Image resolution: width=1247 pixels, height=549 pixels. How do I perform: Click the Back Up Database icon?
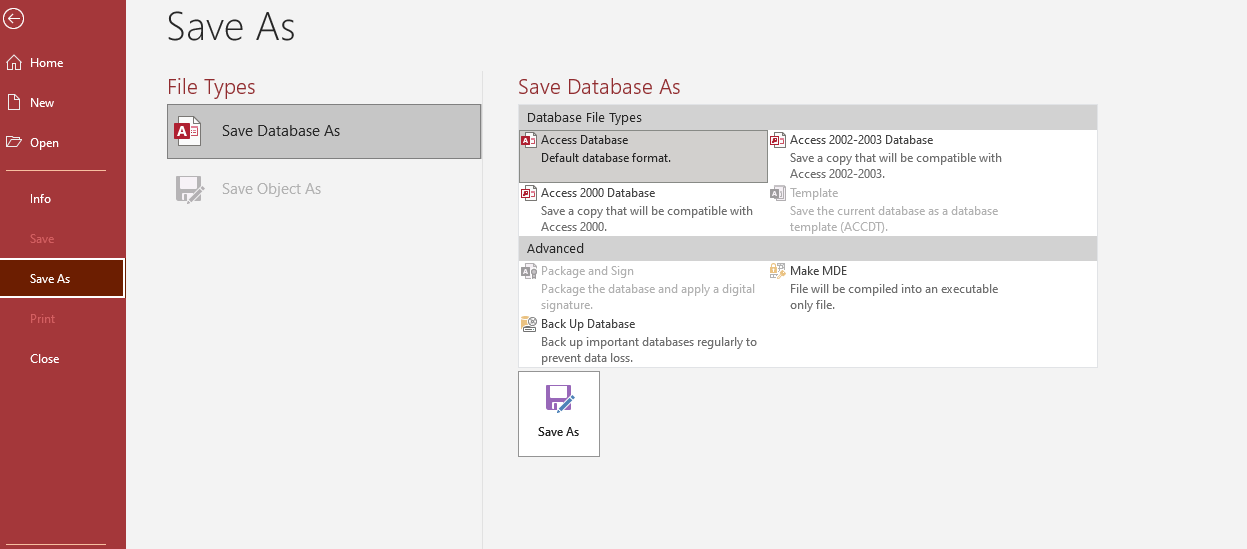[529, 324]
